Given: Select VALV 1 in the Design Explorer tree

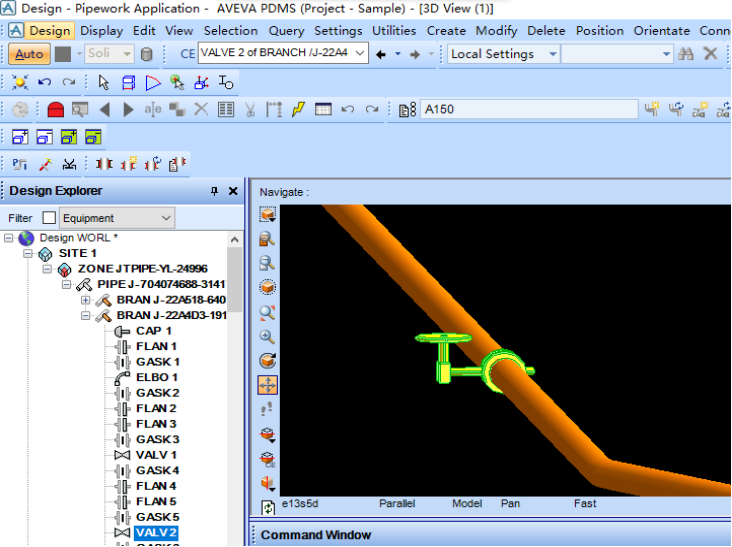Looking at the screenshot, I should (x=156, y=455).
